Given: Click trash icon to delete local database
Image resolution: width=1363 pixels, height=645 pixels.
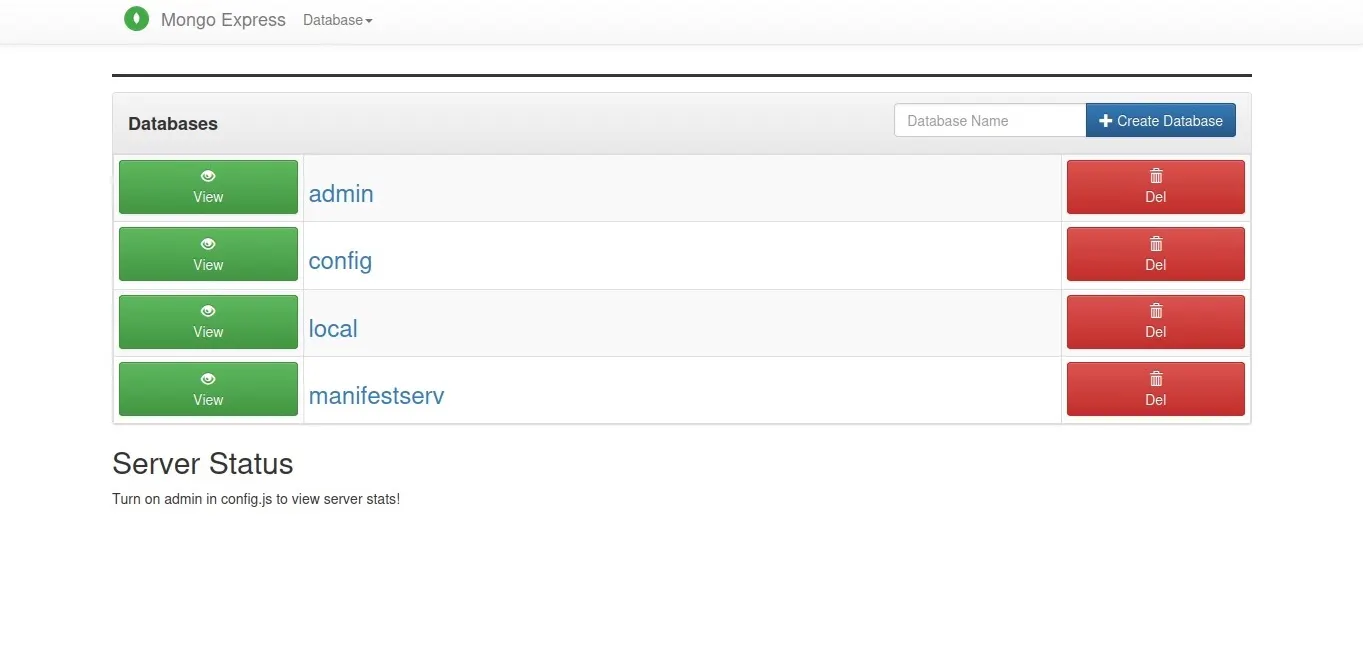Looking at the screenshot, I should 1156,311.
